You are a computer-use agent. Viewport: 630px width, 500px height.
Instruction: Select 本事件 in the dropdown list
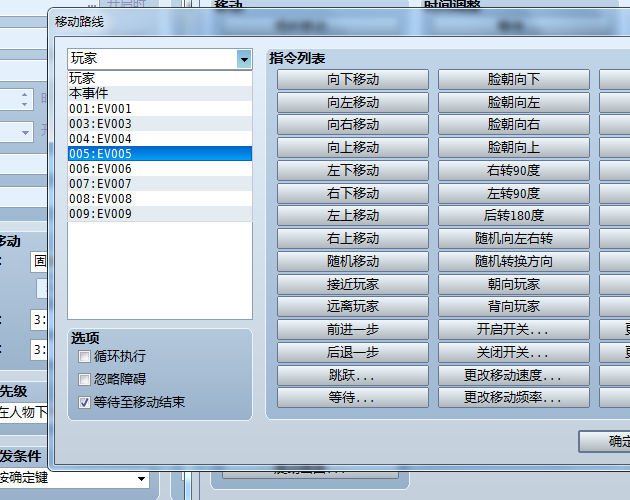click(160, 93)
